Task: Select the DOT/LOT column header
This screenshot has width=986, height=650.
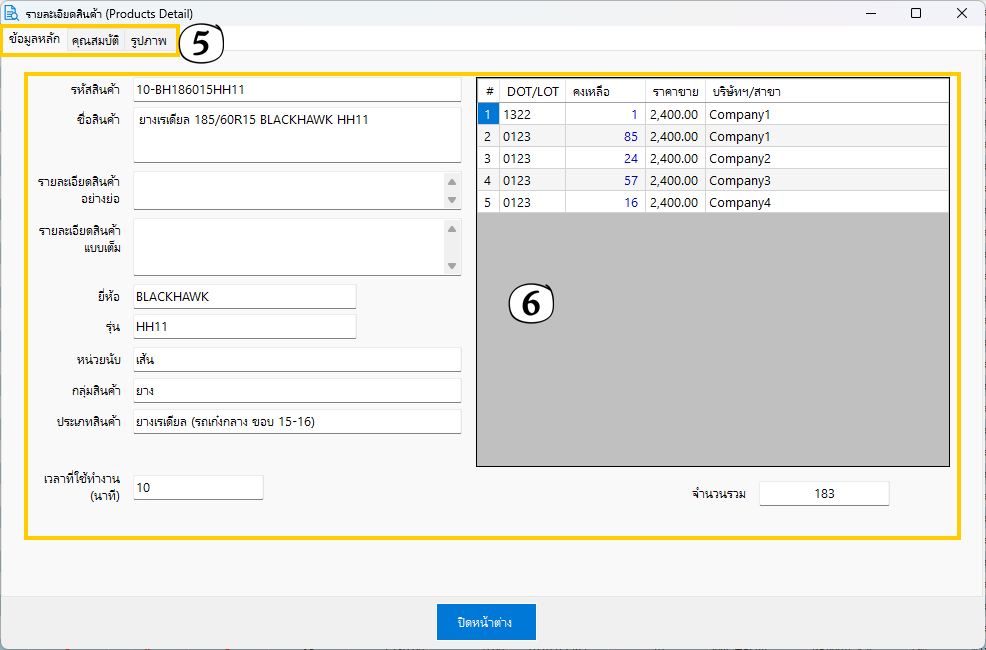Action: [532, 91]
